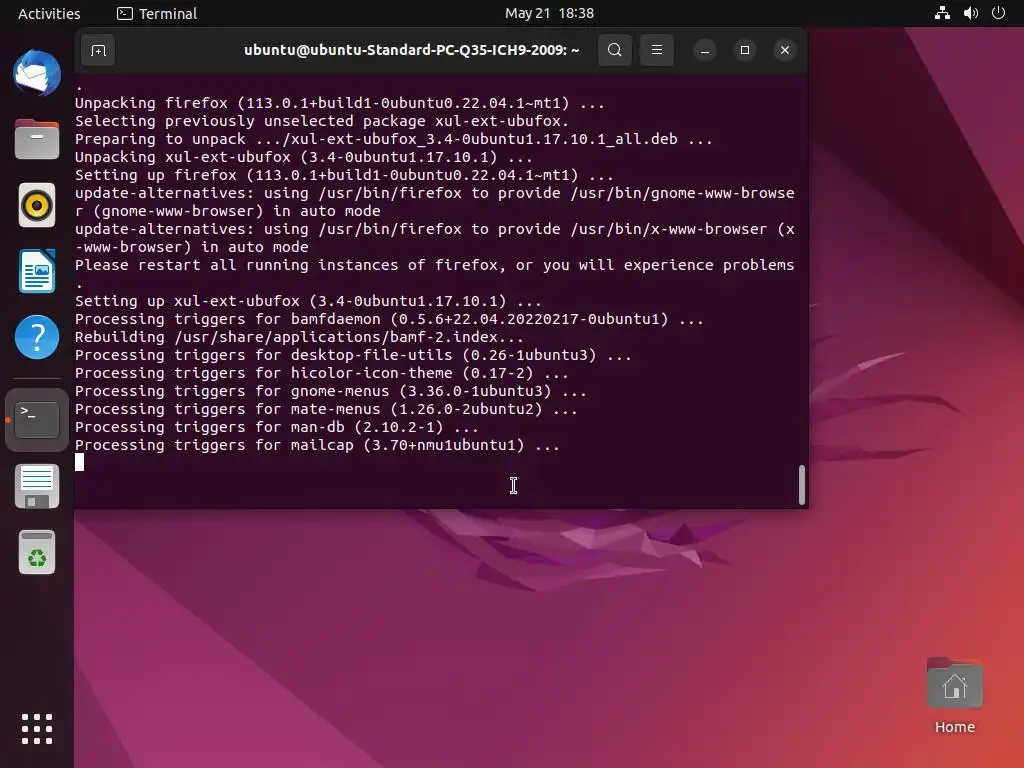Click the terminal search icon
The height and width of the screenshot is (768, 1024).
pyautogui.click(x=615, y=50)
